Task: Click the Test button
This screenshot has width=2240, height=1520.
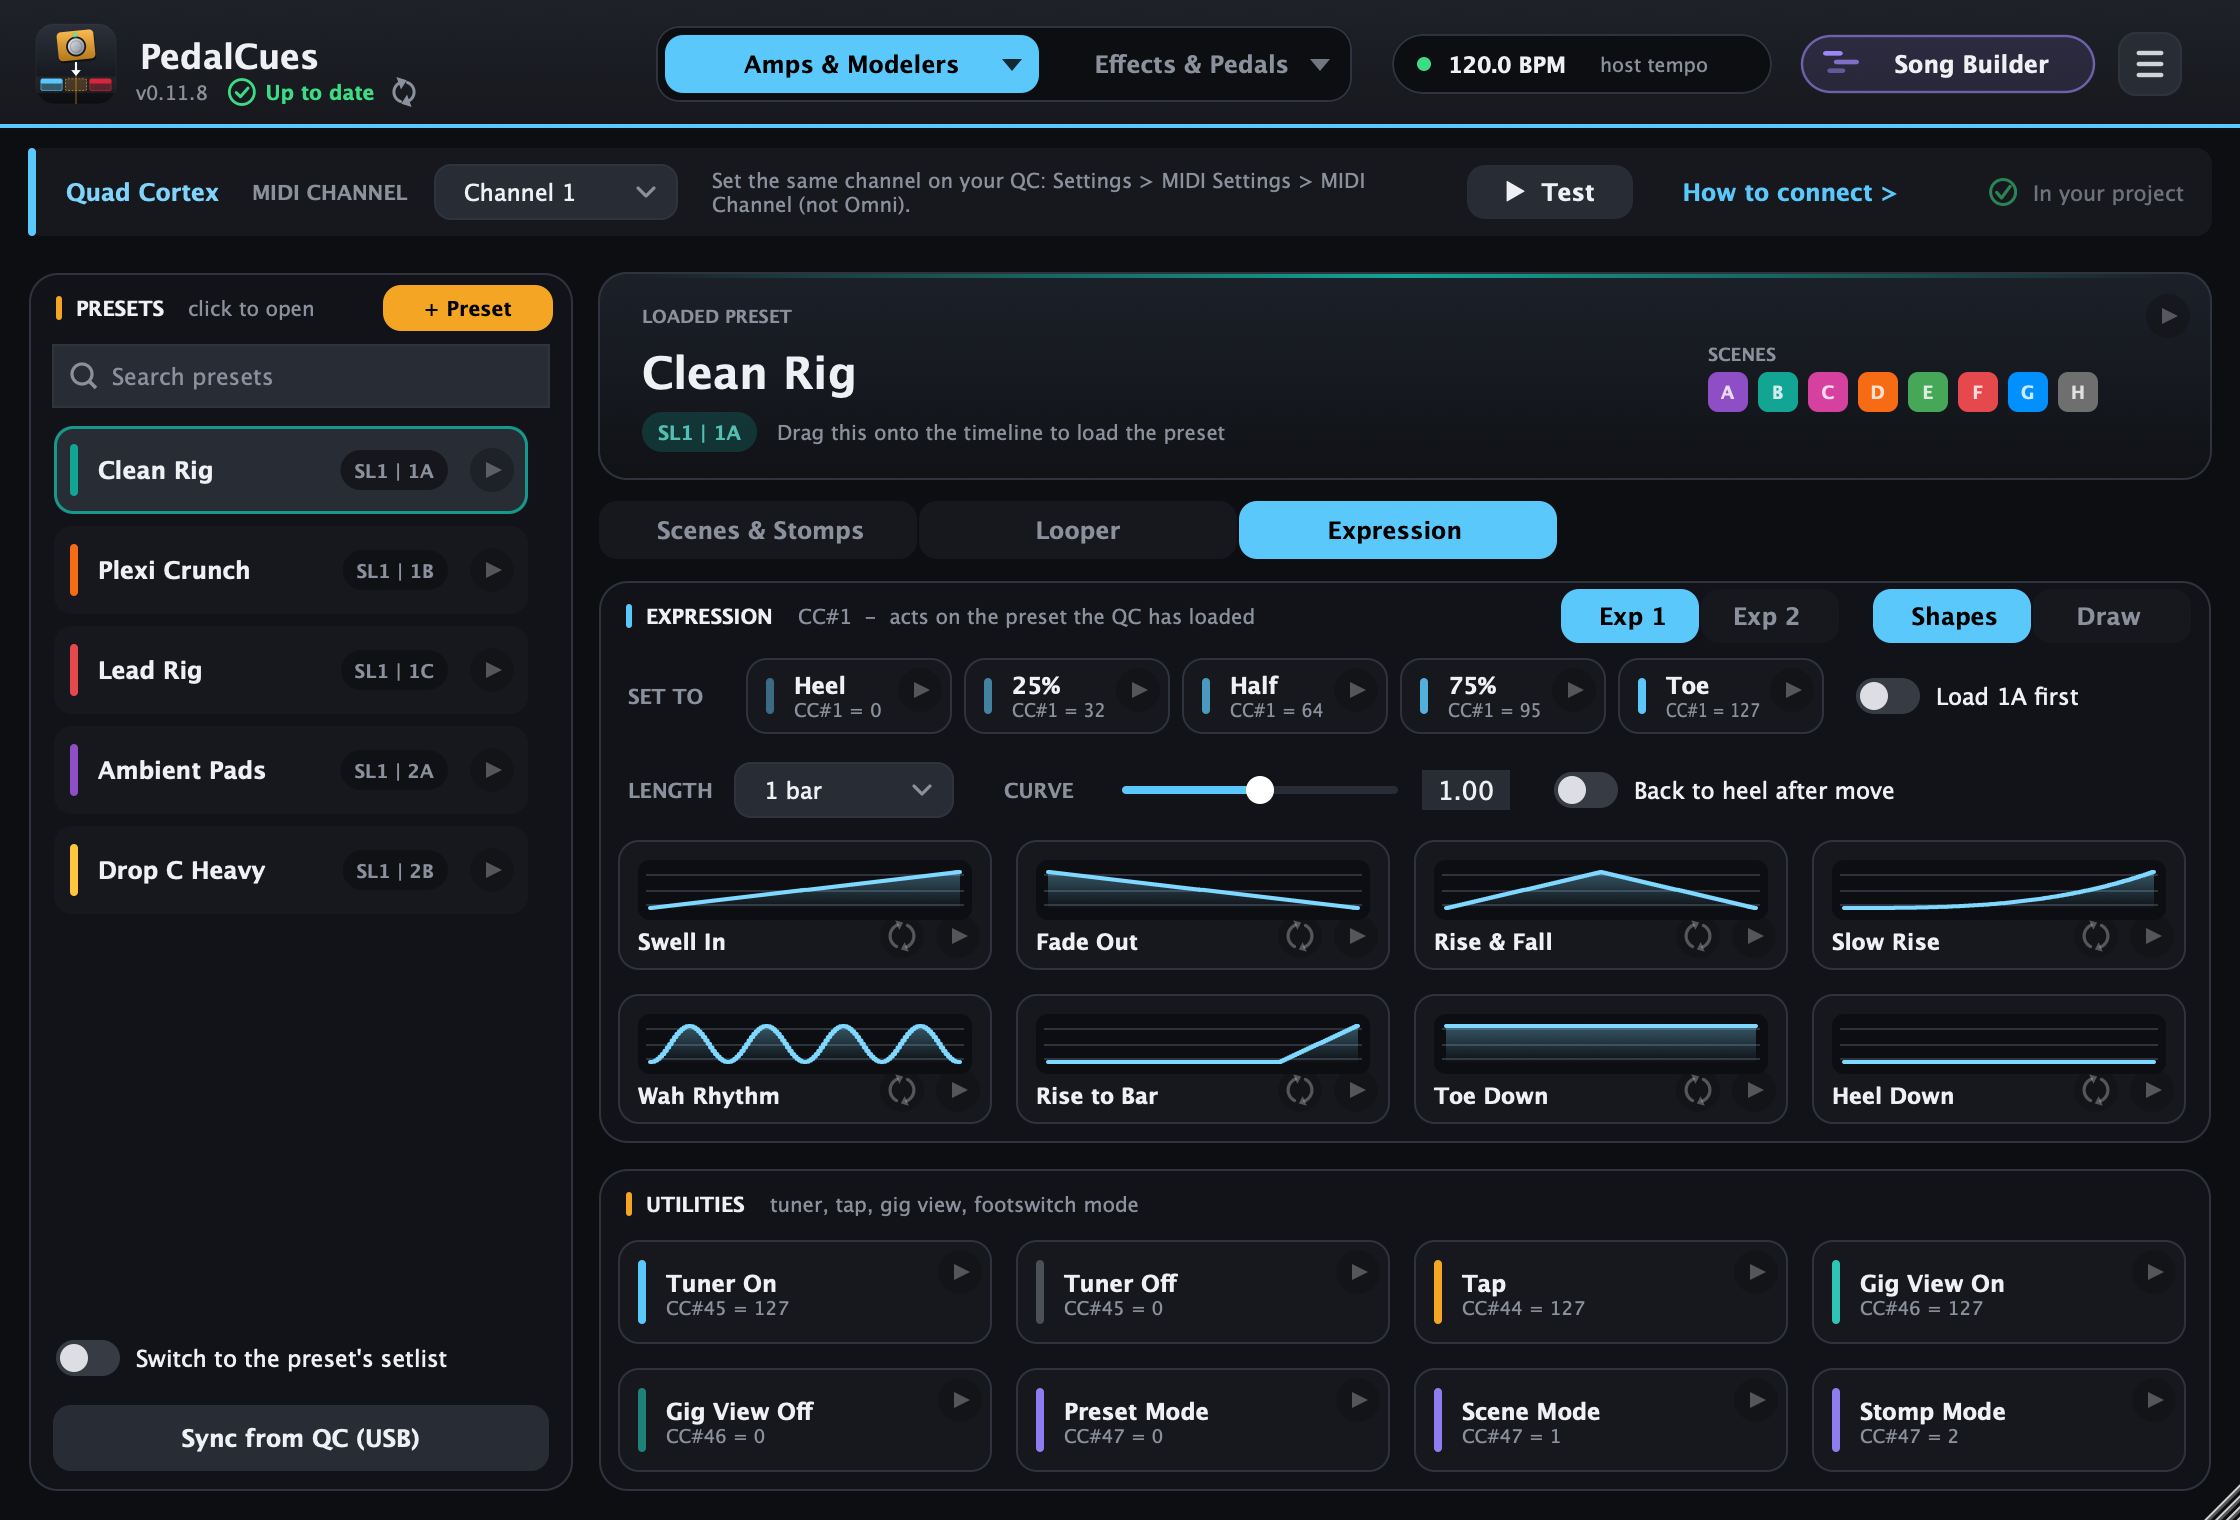Action: (x=1549, y=192)
